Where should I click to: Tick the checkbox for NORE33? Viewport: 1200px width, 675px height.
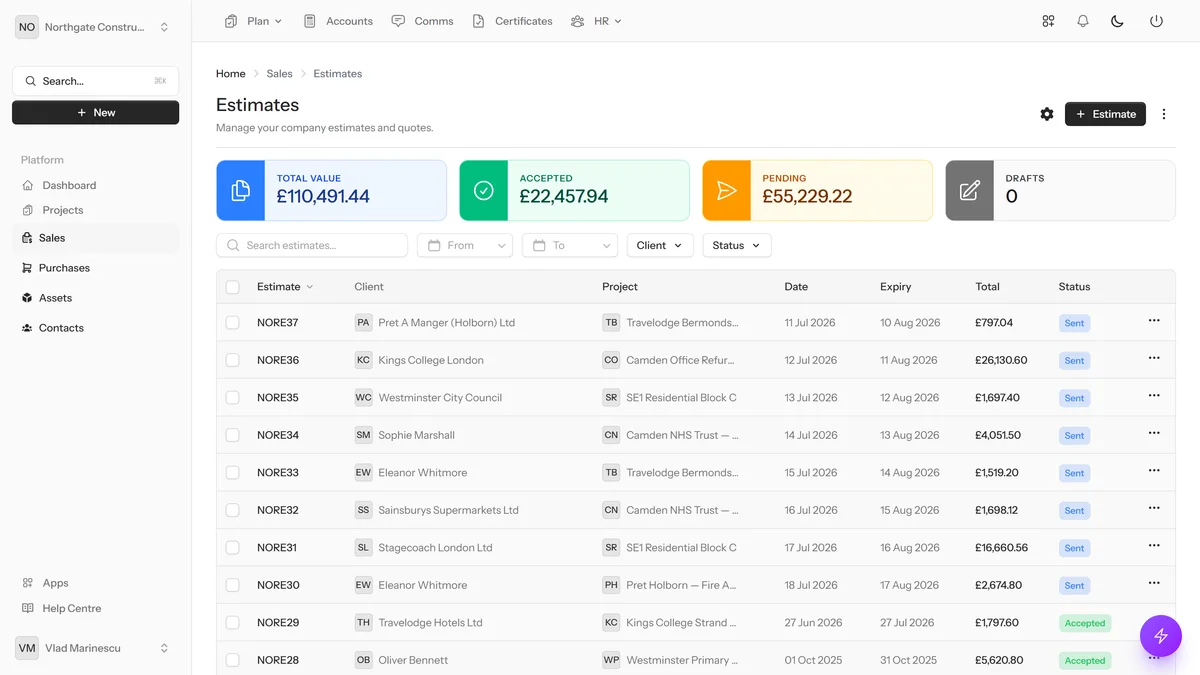(x=233, y=473)
